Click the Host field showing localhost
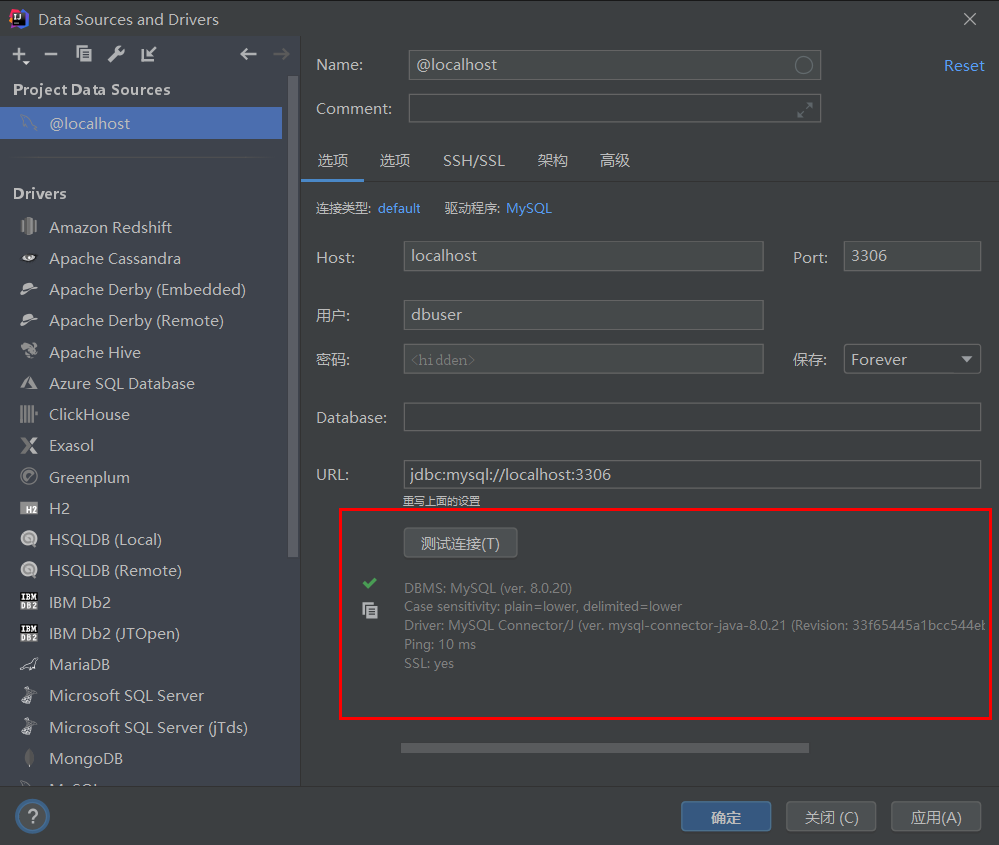Viewport: 999px width, 845px height. (x=584, y=256)
